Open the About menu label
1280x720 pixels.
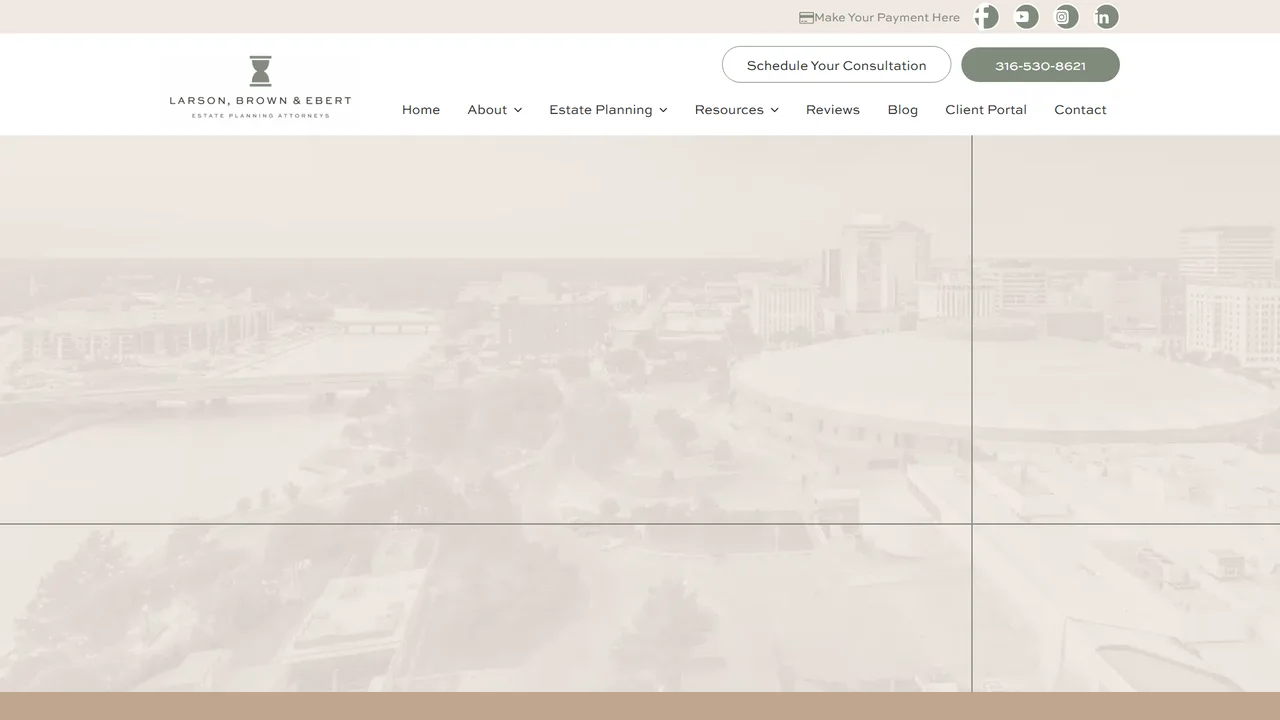click(487, 110)
